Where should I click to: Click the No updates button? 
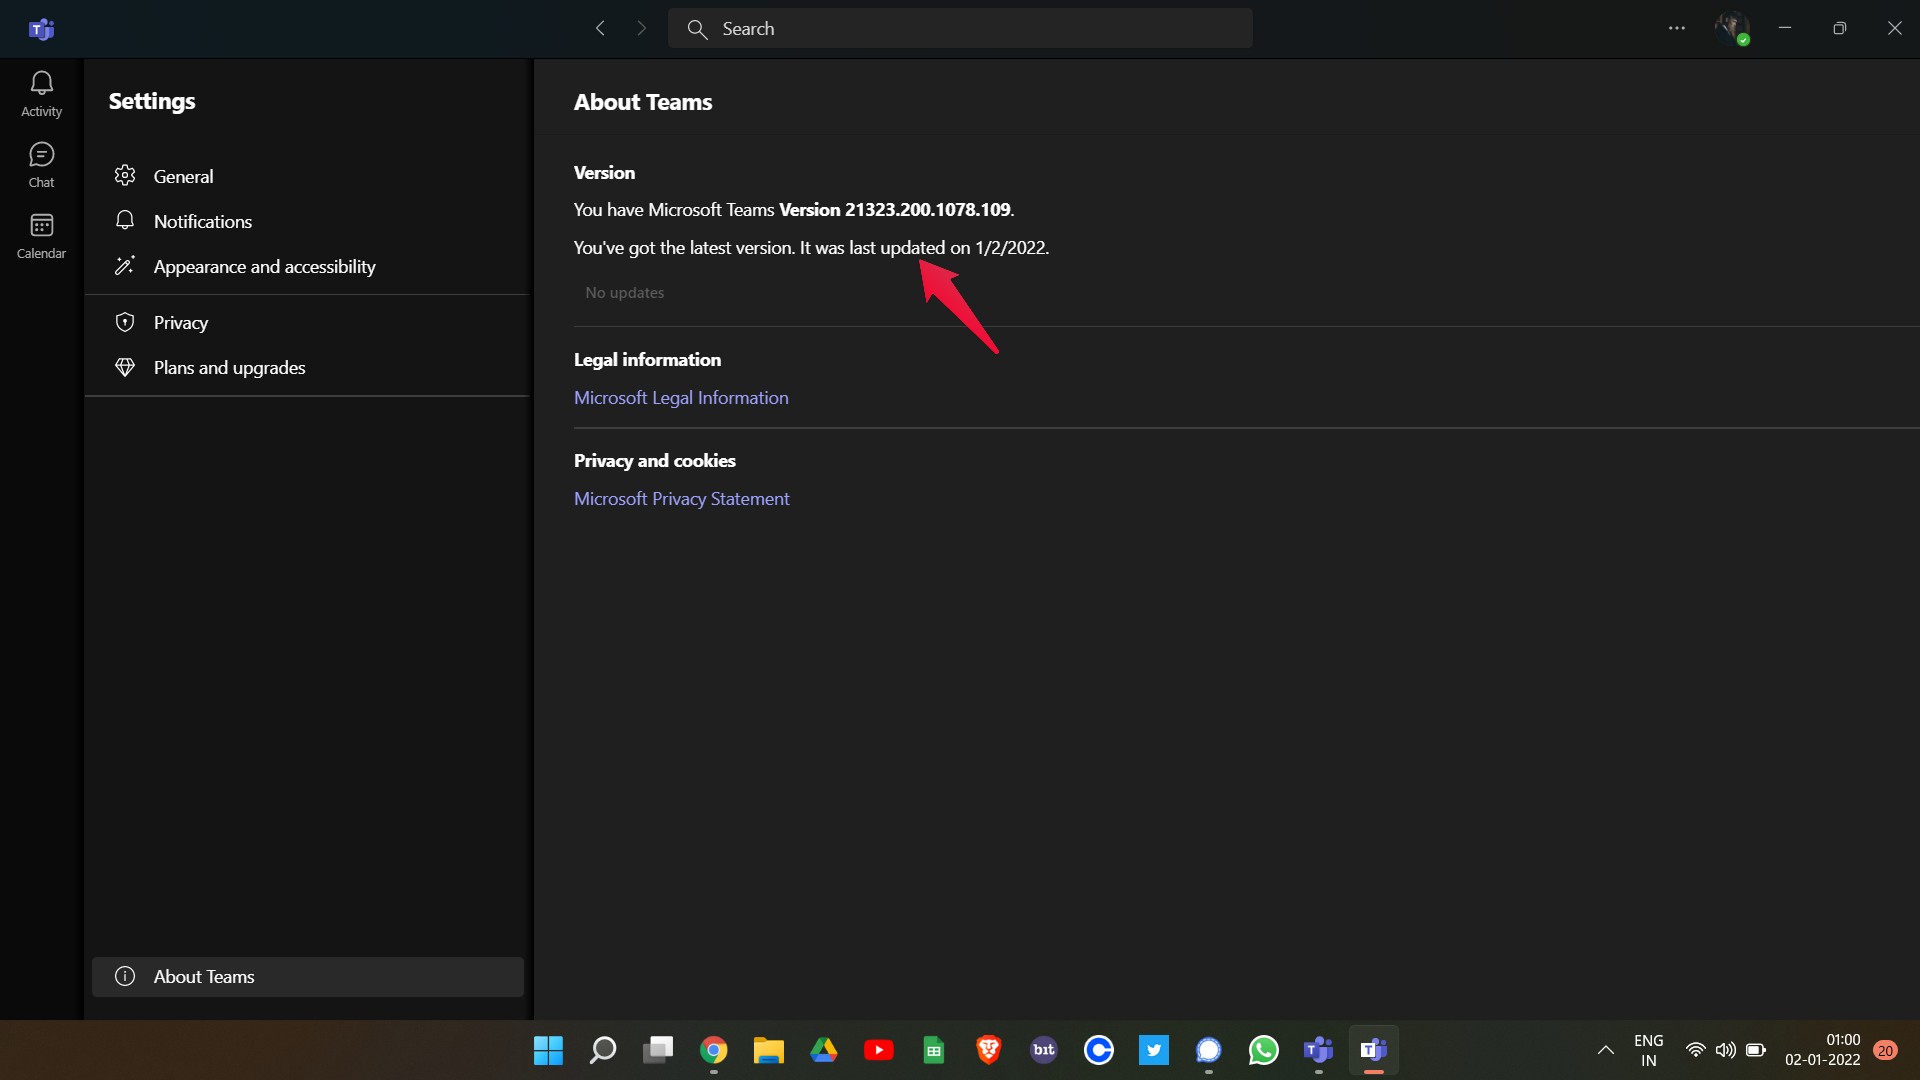point(624,291)
